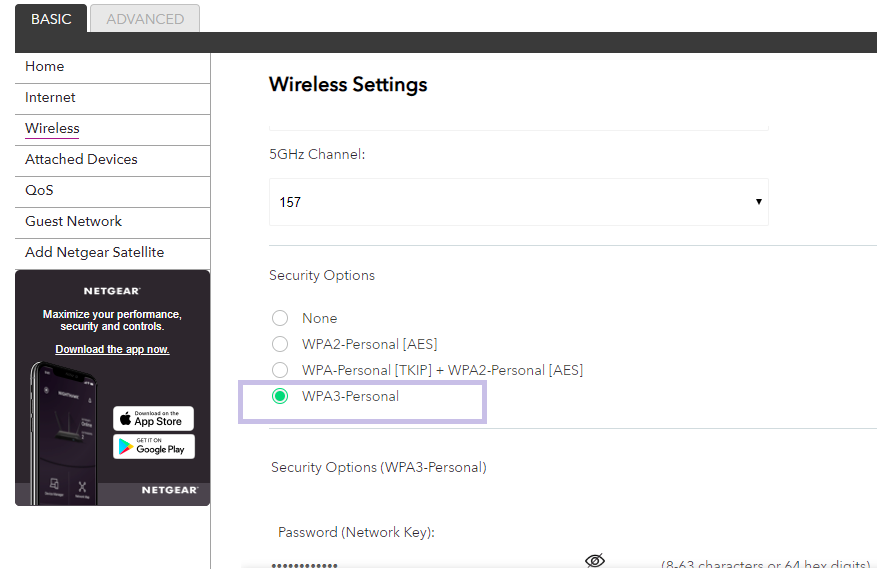This screenshot has height=569, width=877.
Task: View Attached Devices
Action: [x=81, y=160]
